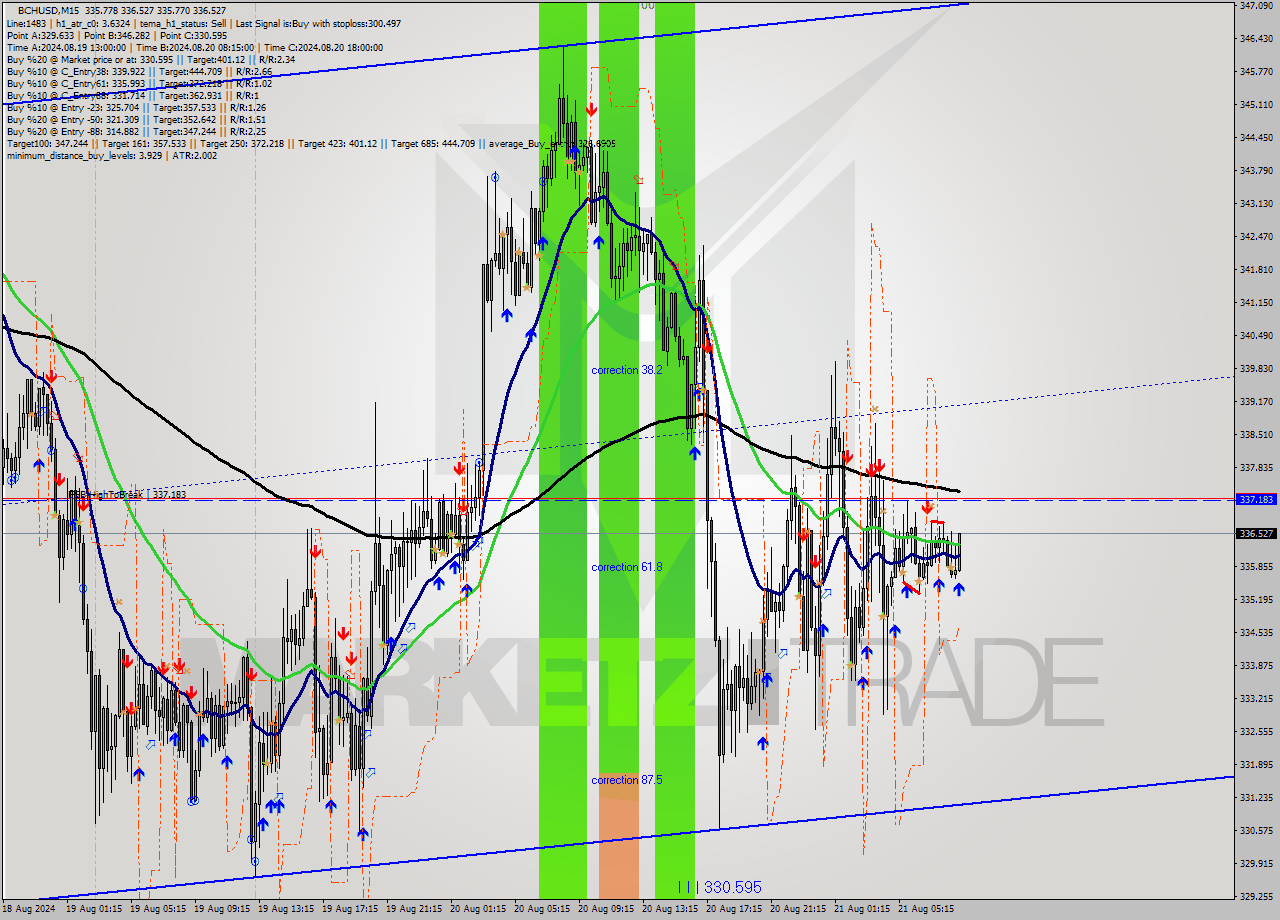Click the 'correction 38.2' label
This screenshot has height=920, width=1280.
coord(627,370)
